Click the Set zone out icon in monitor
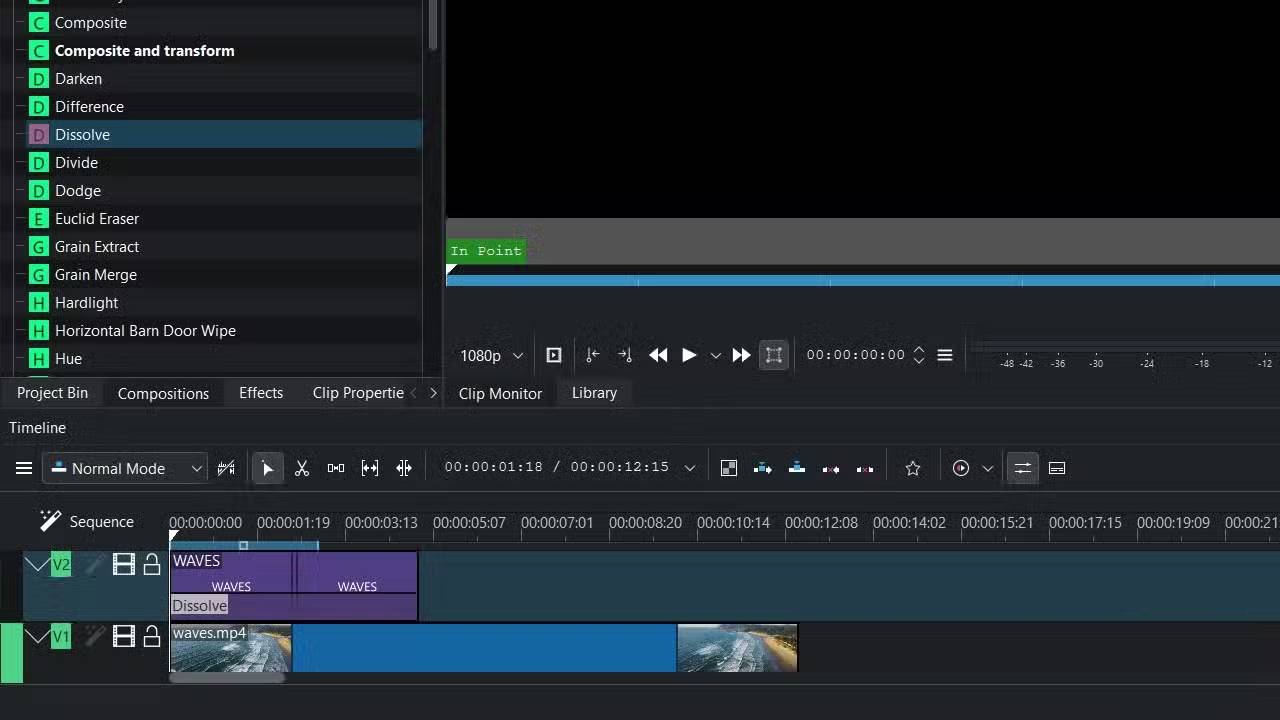Screen dimensions: 1280x720 coord(625,355)
